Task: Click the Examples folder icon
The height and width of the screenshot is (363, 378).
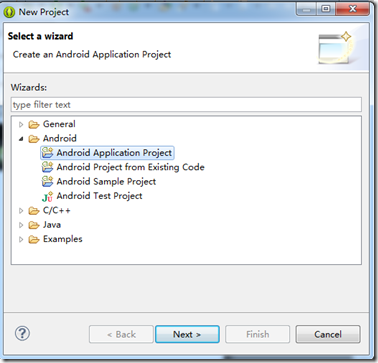Action: click(34, 239)
